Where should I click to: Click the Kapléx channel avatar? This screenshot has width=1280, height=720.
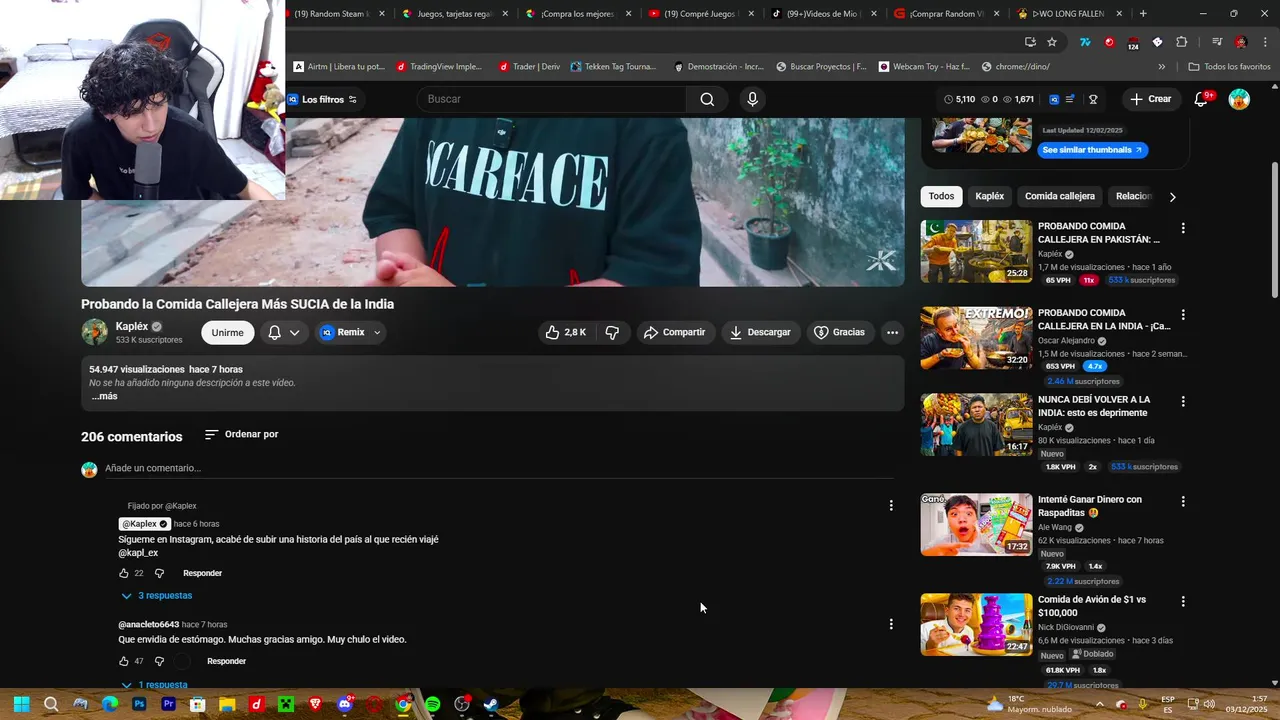click(94, 332)
